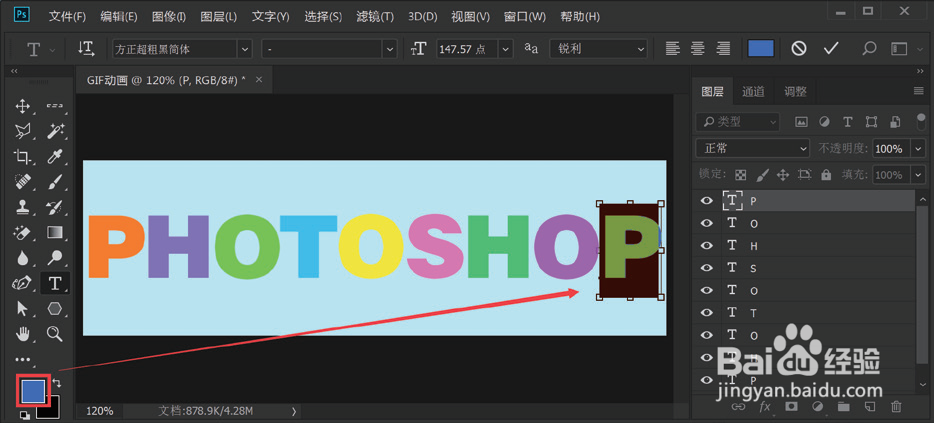Hide the H layer above the S layer
This screenshot has height=423, width=934.
[x=707, y=245]
